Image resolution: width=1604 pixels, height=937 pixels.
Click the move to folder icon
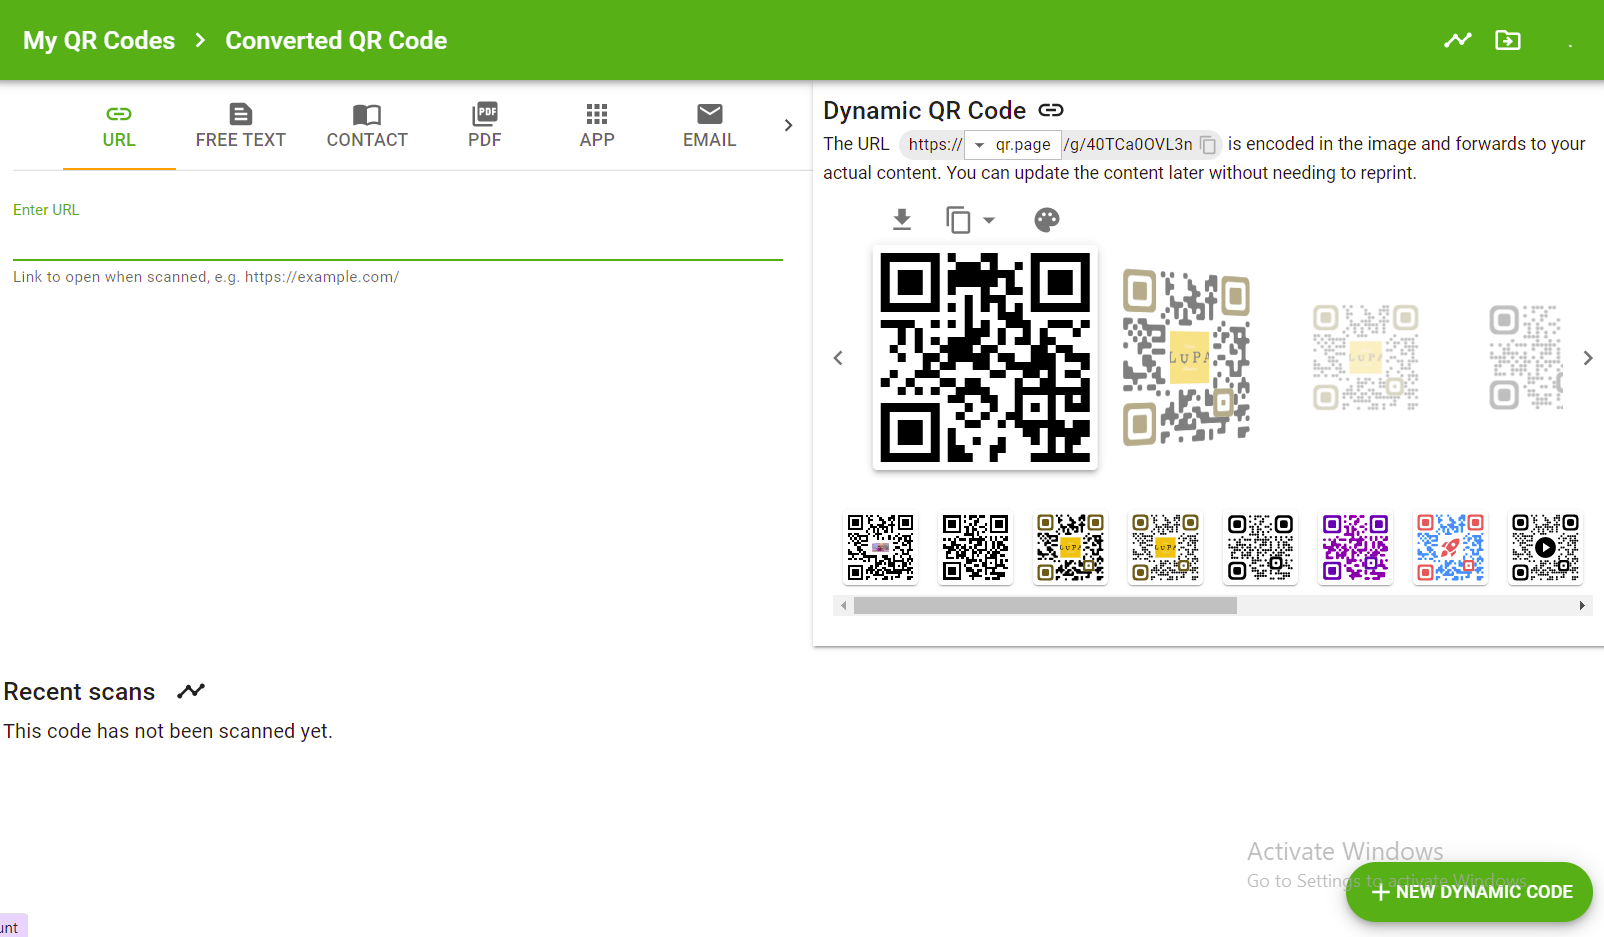click(x=1507, y=40)
